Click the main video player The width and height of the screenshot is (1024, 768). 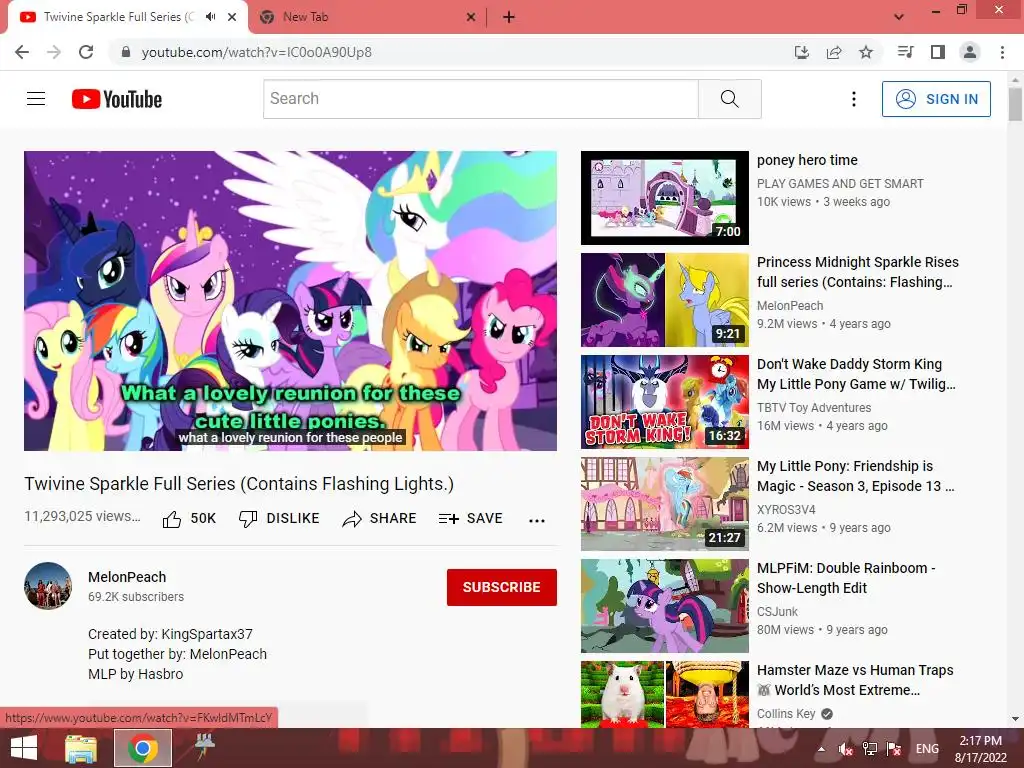click(x=291, y=301)
